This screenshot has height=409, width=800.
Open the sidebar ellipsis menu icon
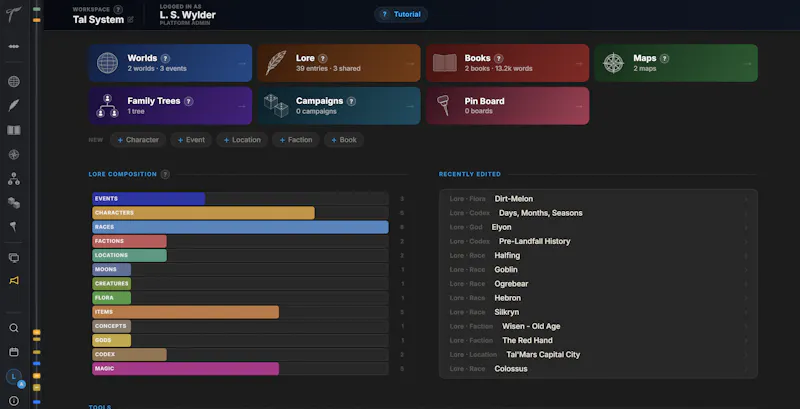click(14, 46)
